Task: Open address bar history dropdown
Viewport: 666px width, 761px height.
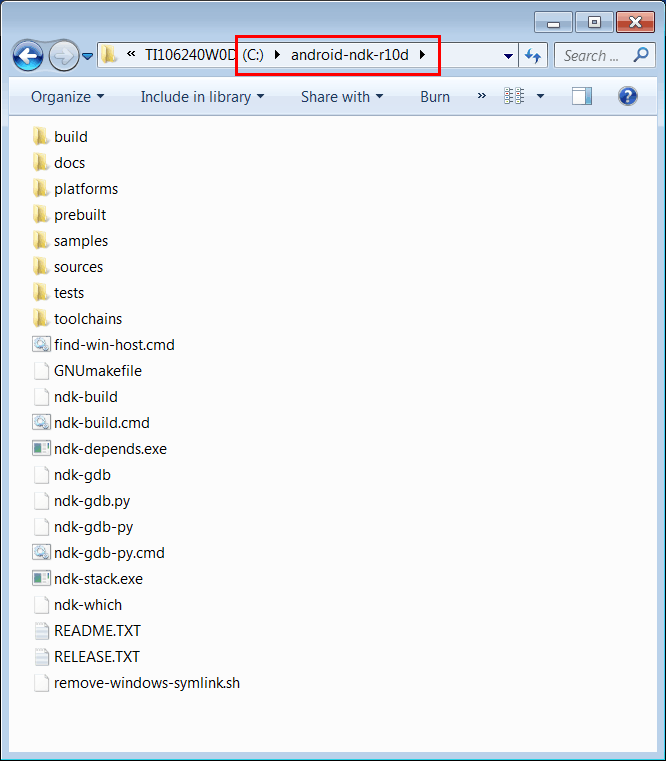Action: click(508, 56)
